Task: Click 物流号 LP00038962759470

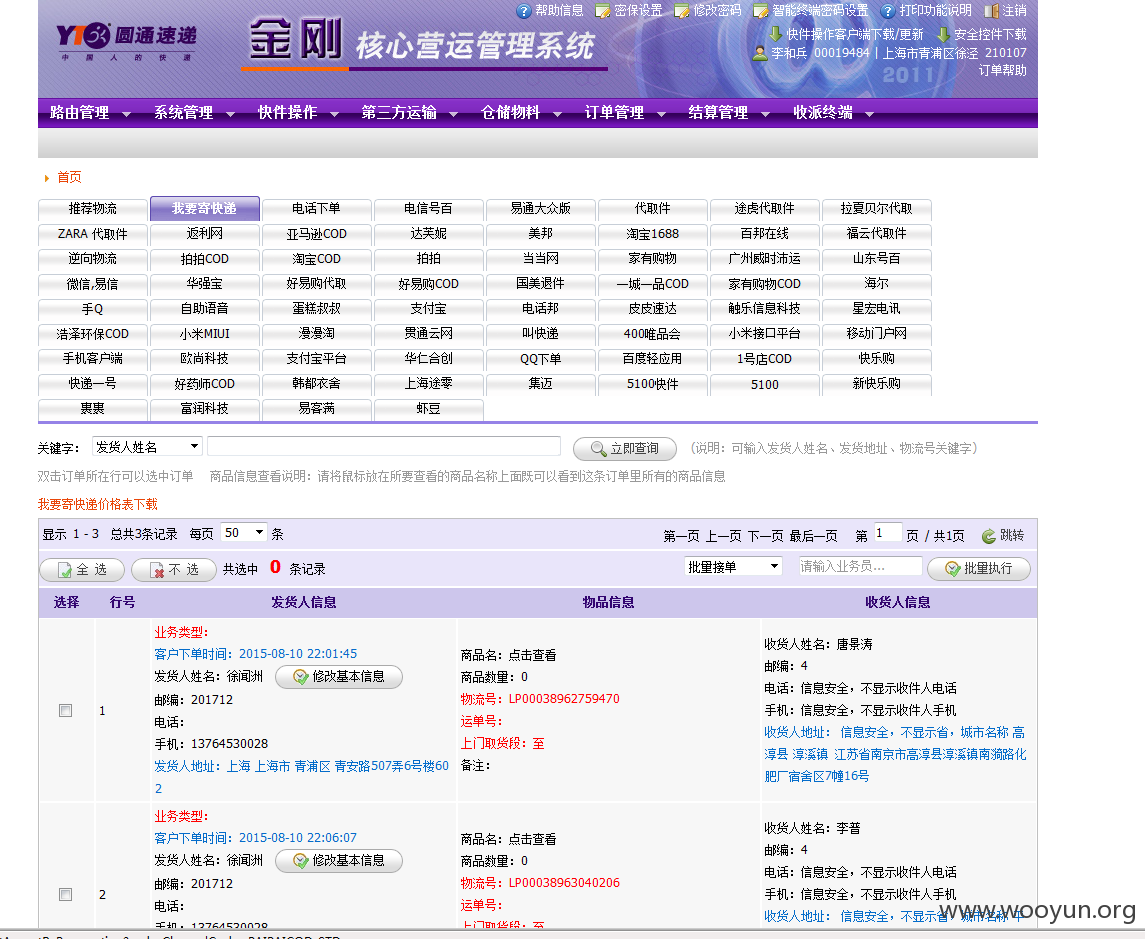Action: click(x=540, y=699)
